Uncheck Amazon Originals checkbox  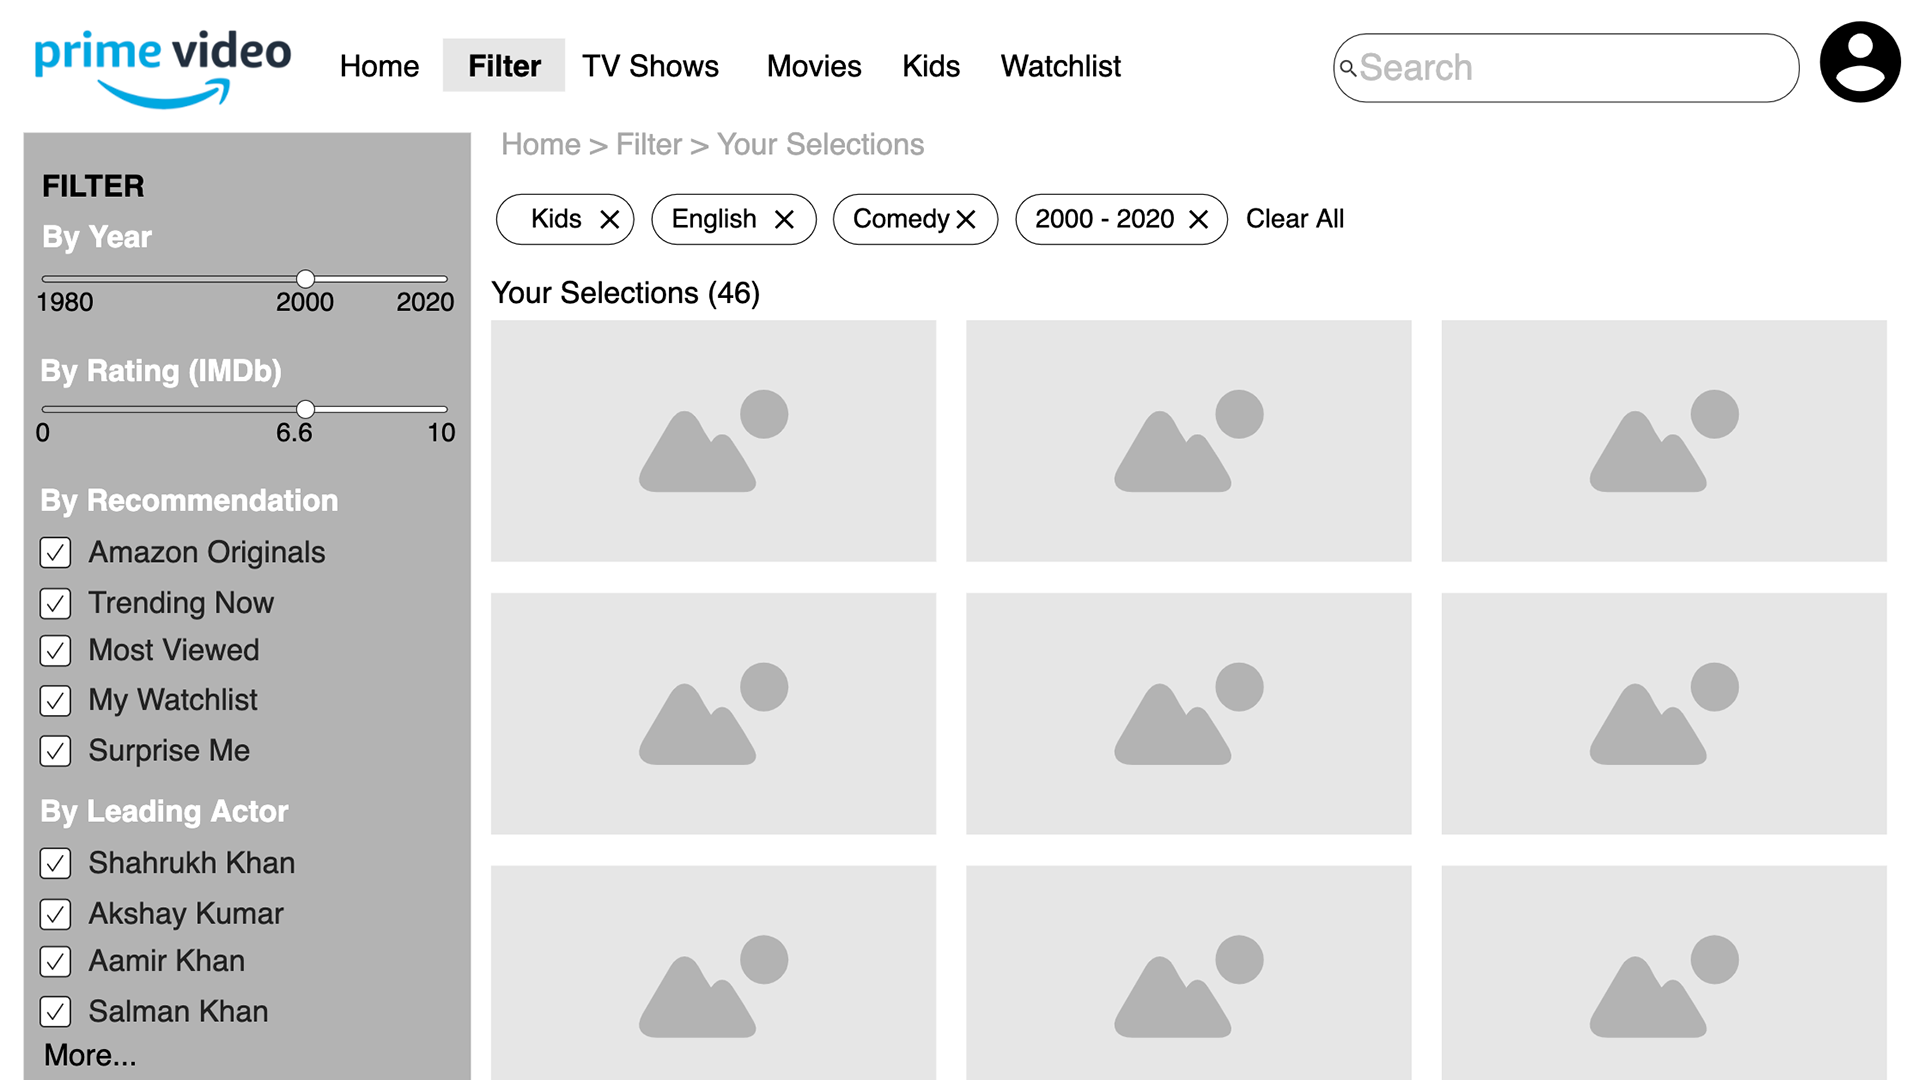tap(55, 553)
